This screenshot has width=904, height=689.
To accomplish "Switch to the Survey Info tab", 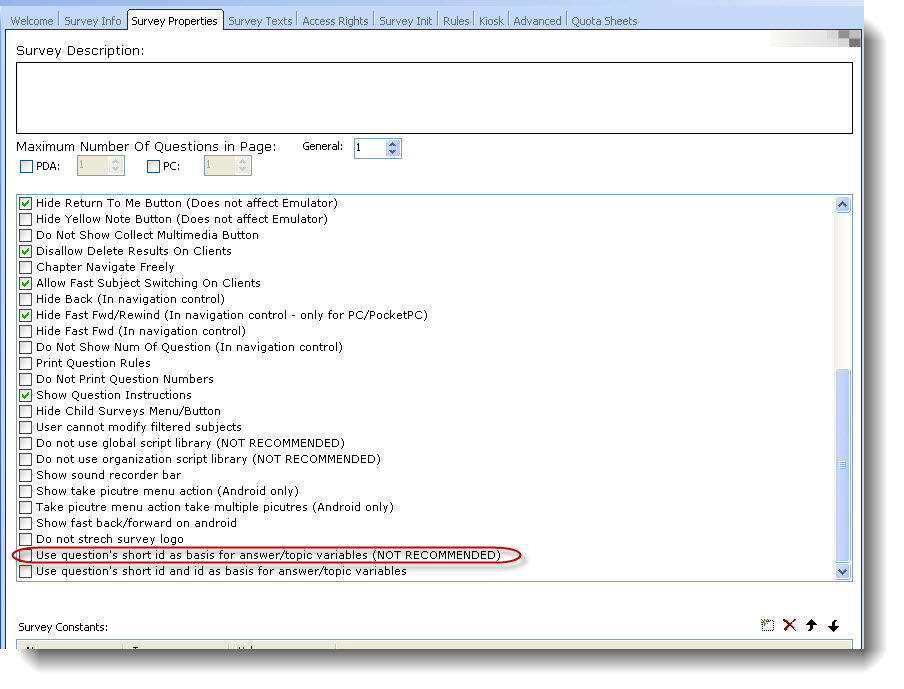I will [x=93, y=21].
